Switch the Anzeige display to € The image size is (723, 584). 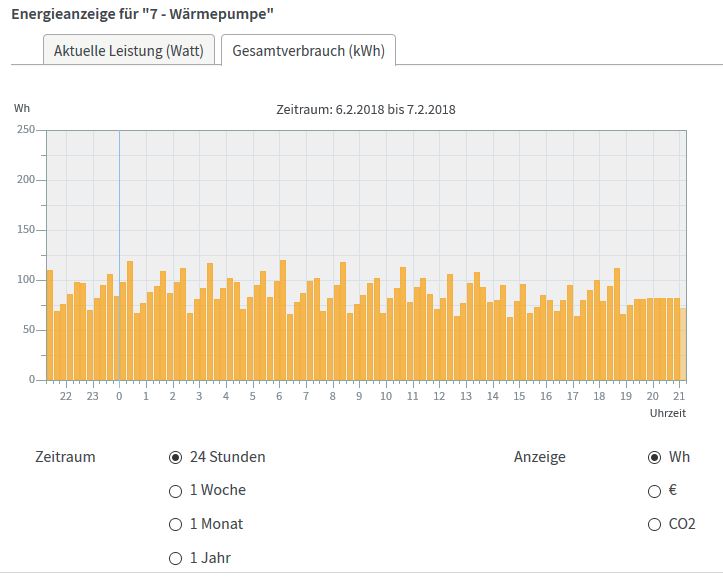click(655, 491)
